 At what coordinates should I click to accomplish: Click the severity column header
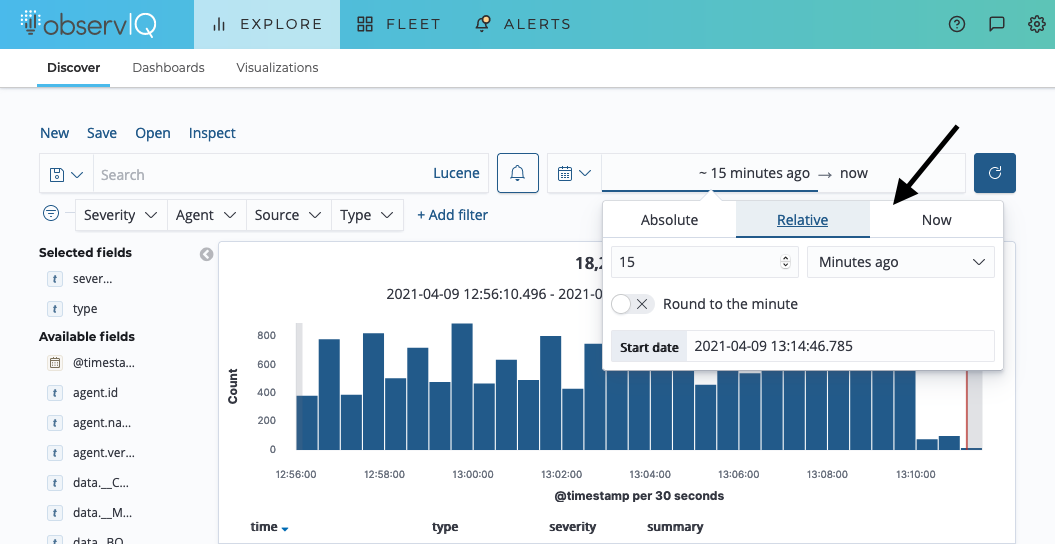(573, 527)
